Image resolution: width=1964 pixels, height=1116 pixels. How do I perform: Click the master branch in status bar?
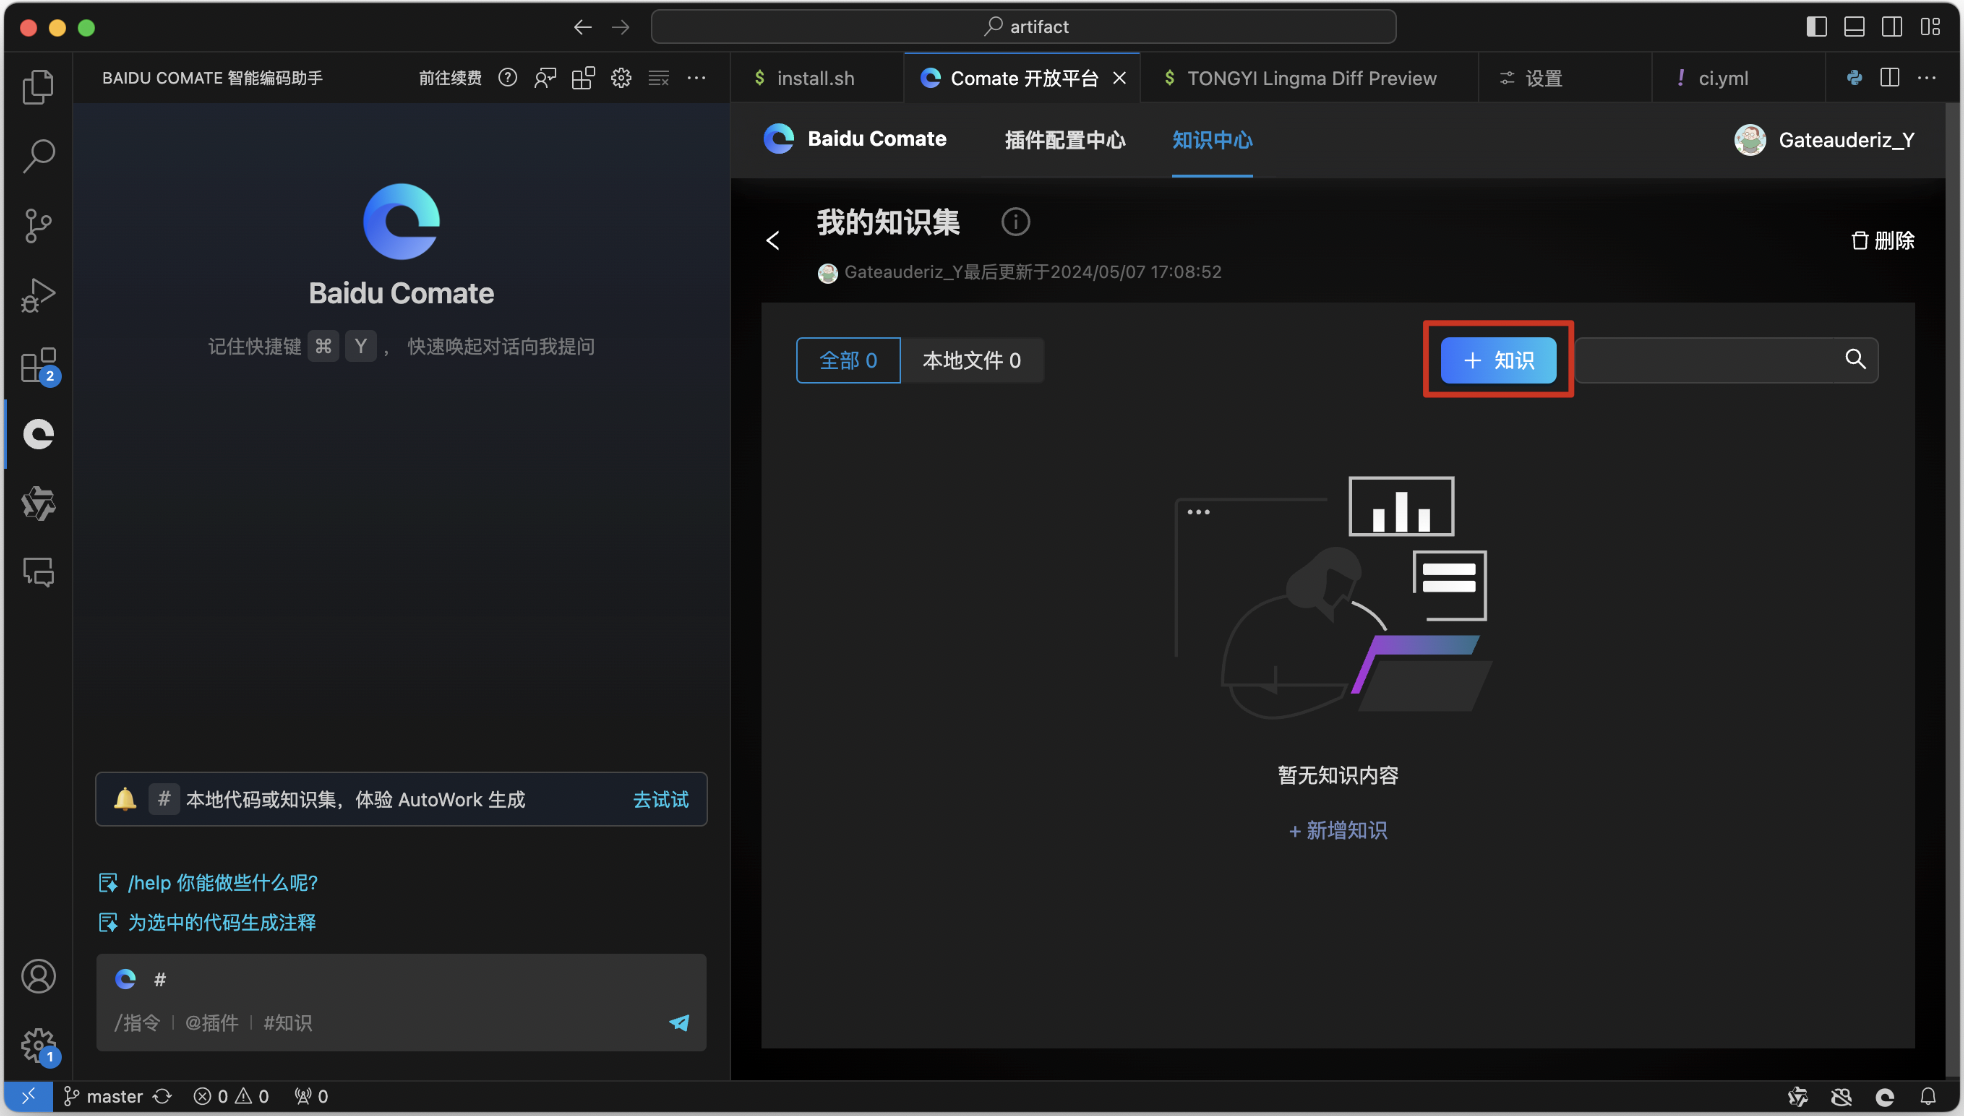[x=103, y=1096]
